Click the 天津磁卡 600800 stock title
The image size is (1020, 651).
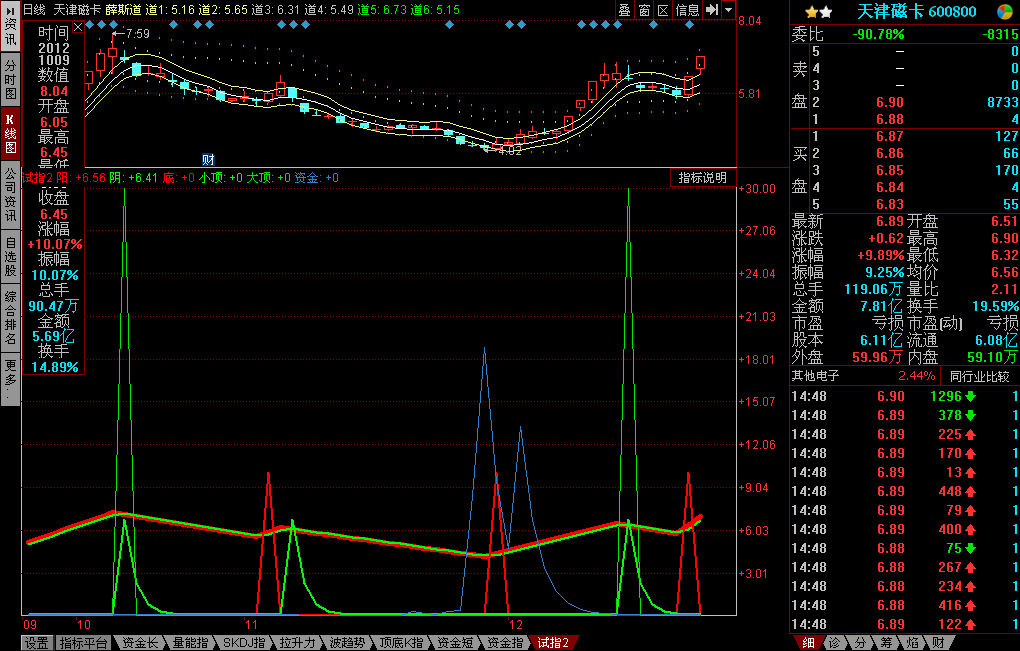point(917,11)
